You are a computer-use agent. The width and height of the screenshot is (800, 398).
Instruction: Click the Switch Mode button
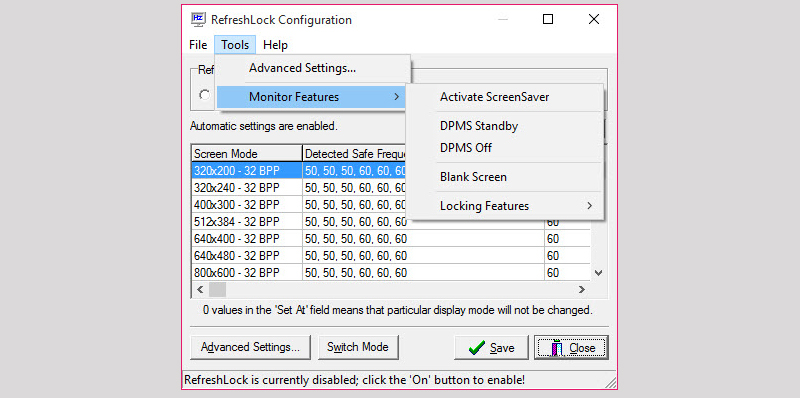coord(358,347)
